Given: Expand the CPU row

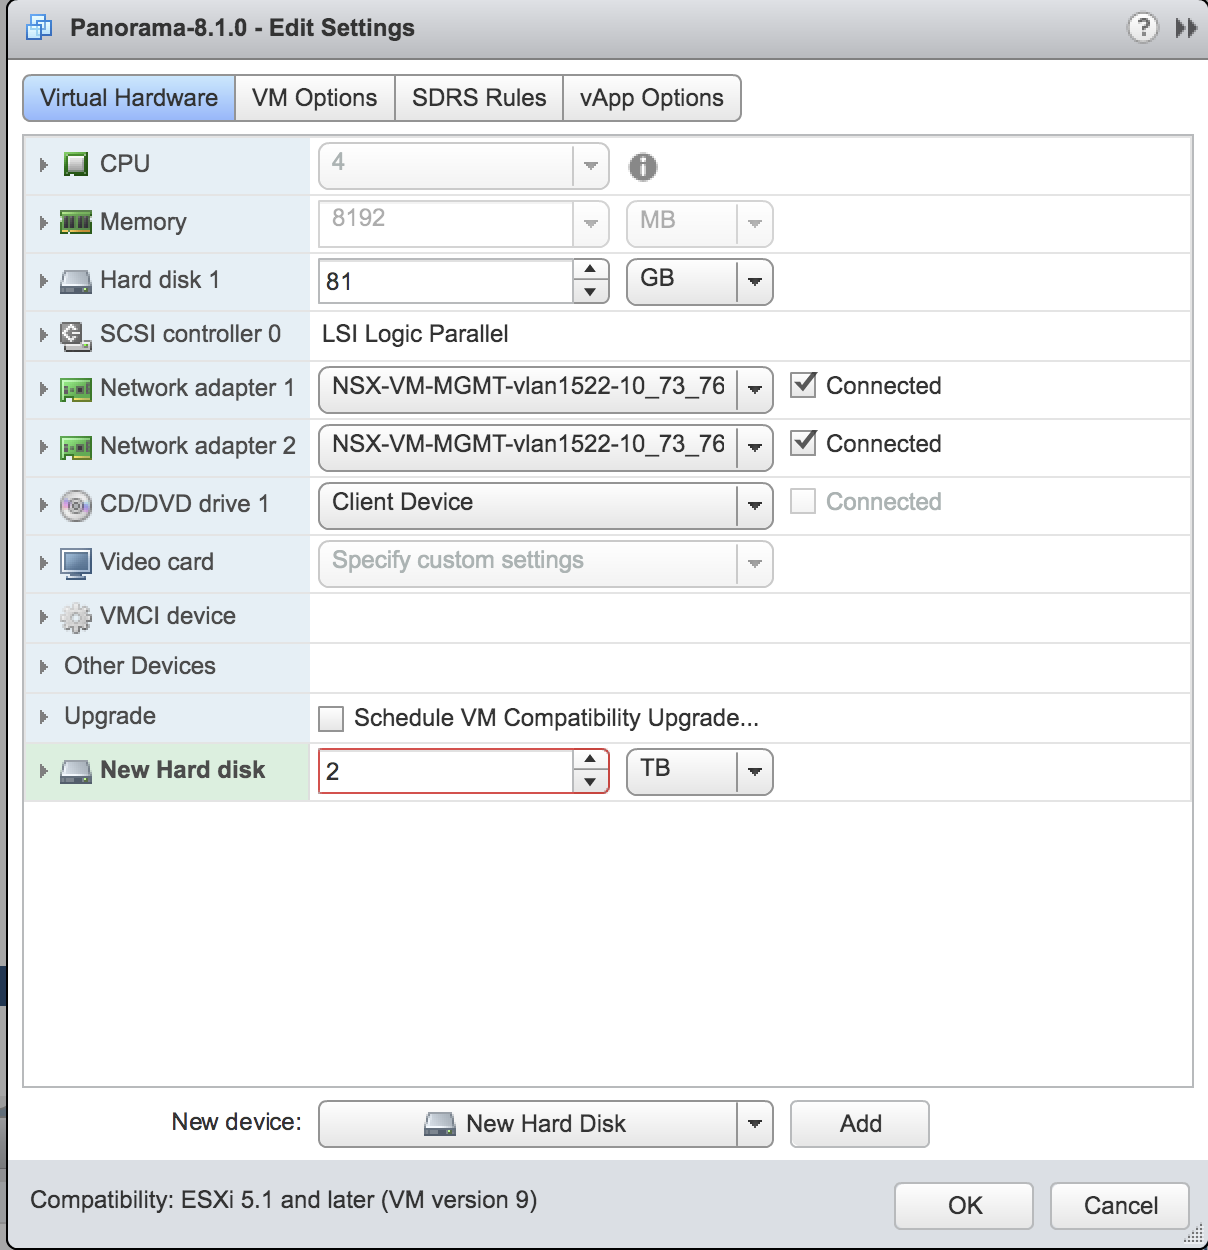Looking at the screenshot, I should (43, 164).
